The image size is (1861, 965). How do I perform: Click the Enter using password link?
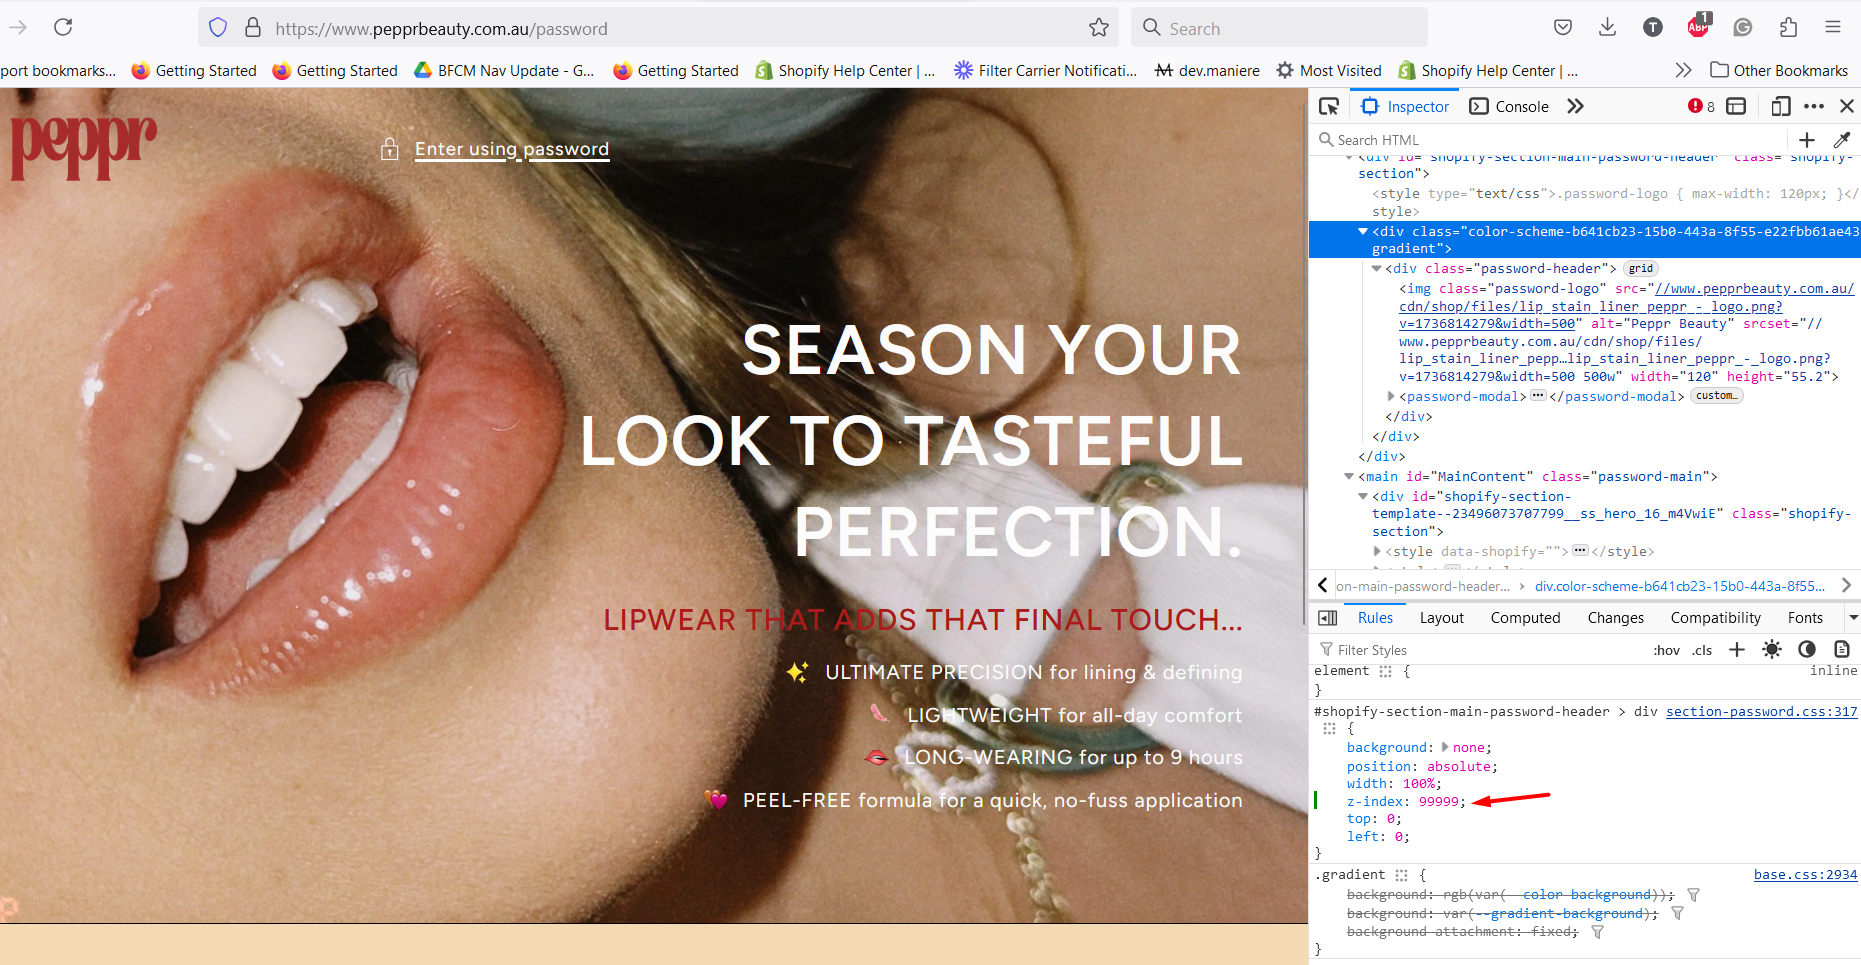[511, 149]
